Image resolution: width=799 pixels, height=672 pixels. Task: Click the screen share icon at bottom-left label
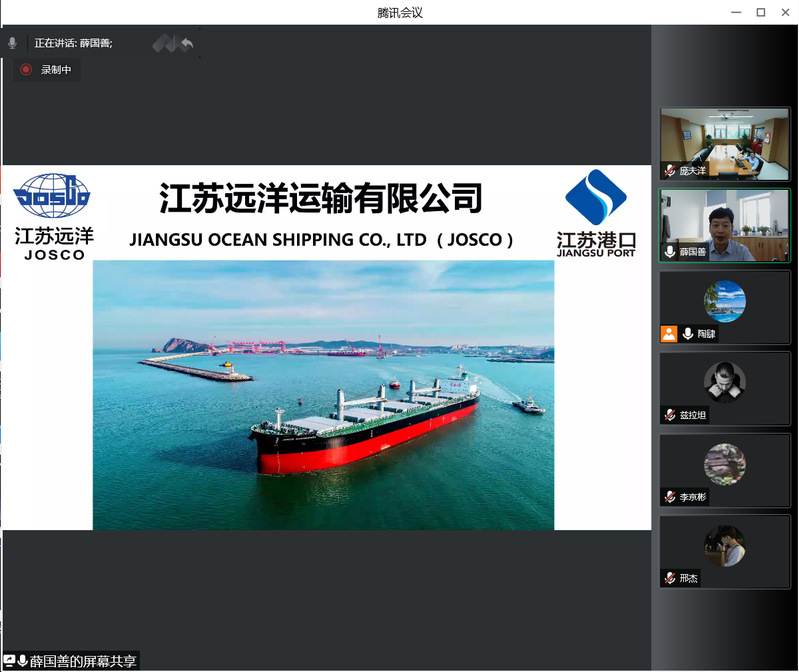coord(9,661)
